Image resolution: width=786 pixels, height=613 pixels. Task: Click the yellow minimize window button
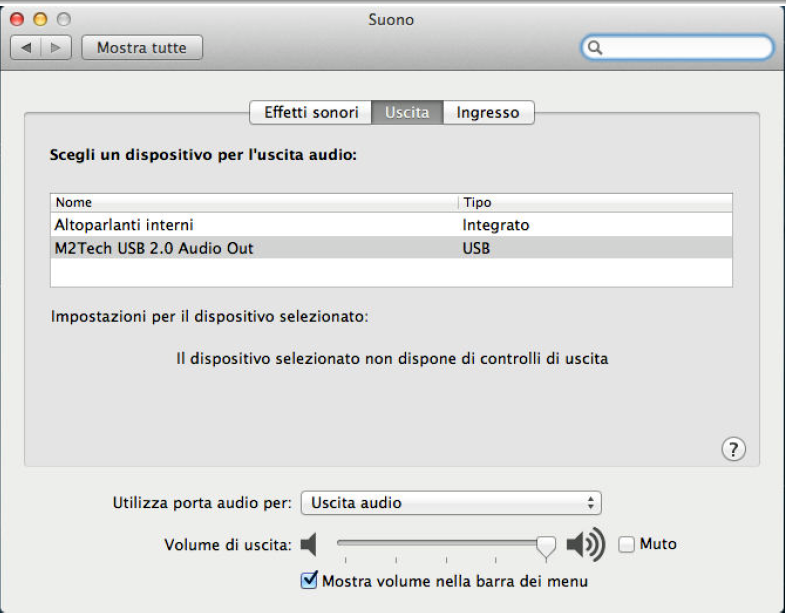[40, 19]
